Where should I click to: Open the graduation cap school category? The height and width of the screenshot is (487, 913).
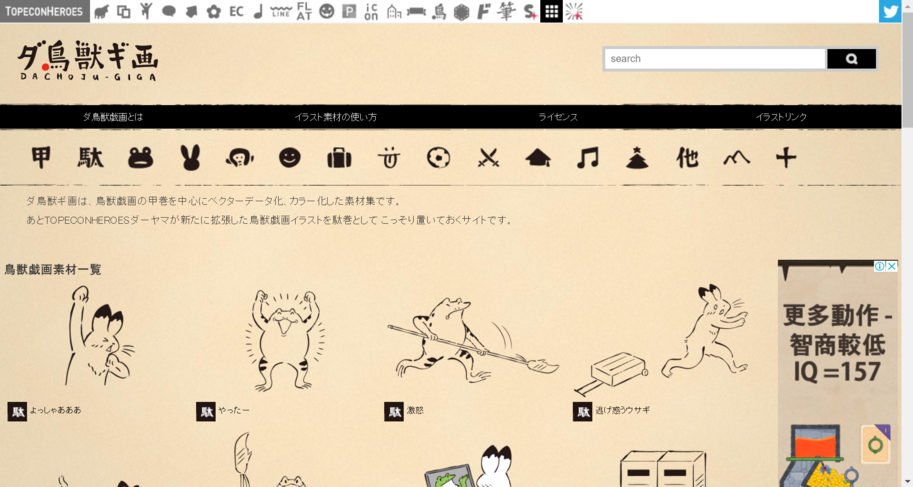(x=538, y=158)
